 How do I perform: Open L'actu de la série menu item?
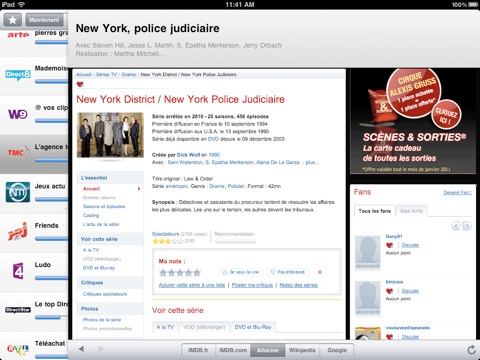point(101,224)
